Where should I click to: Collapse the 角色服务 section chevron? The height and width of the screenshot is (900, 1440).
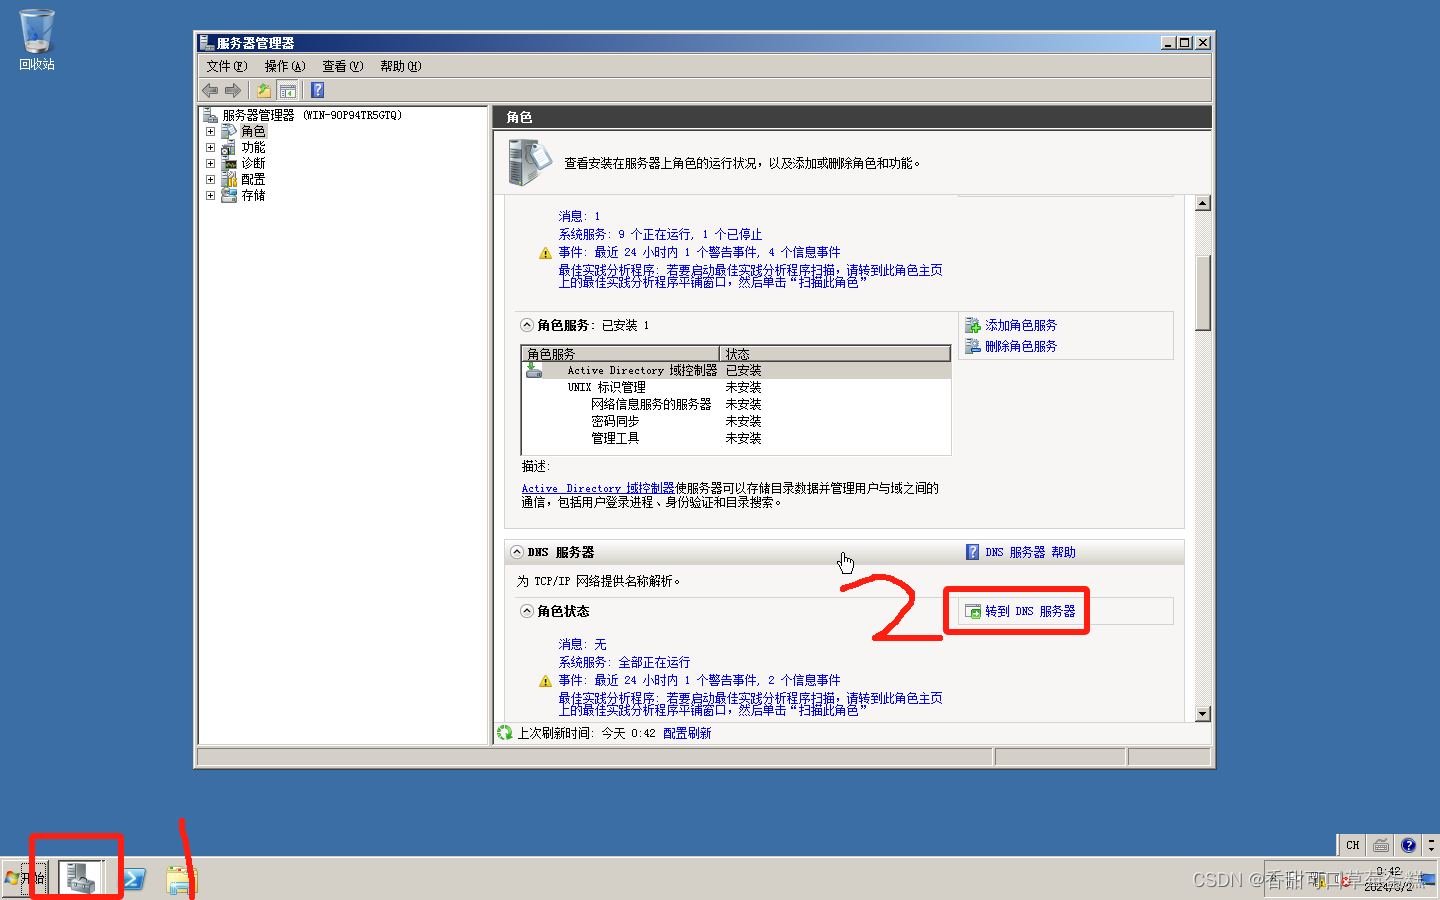pyautogui.click(x=527, y=325)
